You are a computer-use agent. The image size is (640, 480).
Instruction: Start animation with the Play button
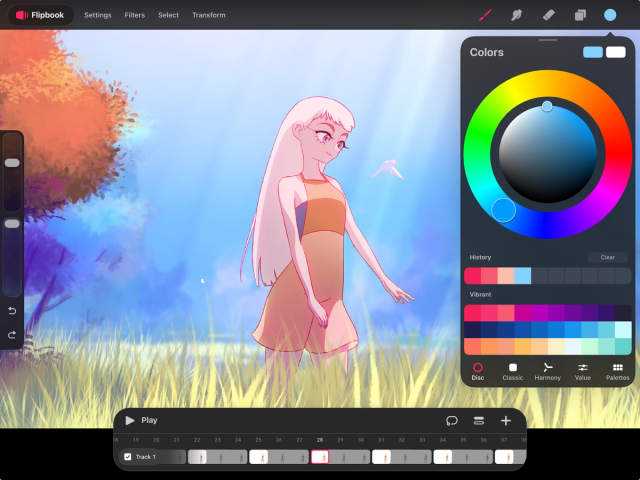(x=141, y=420)
